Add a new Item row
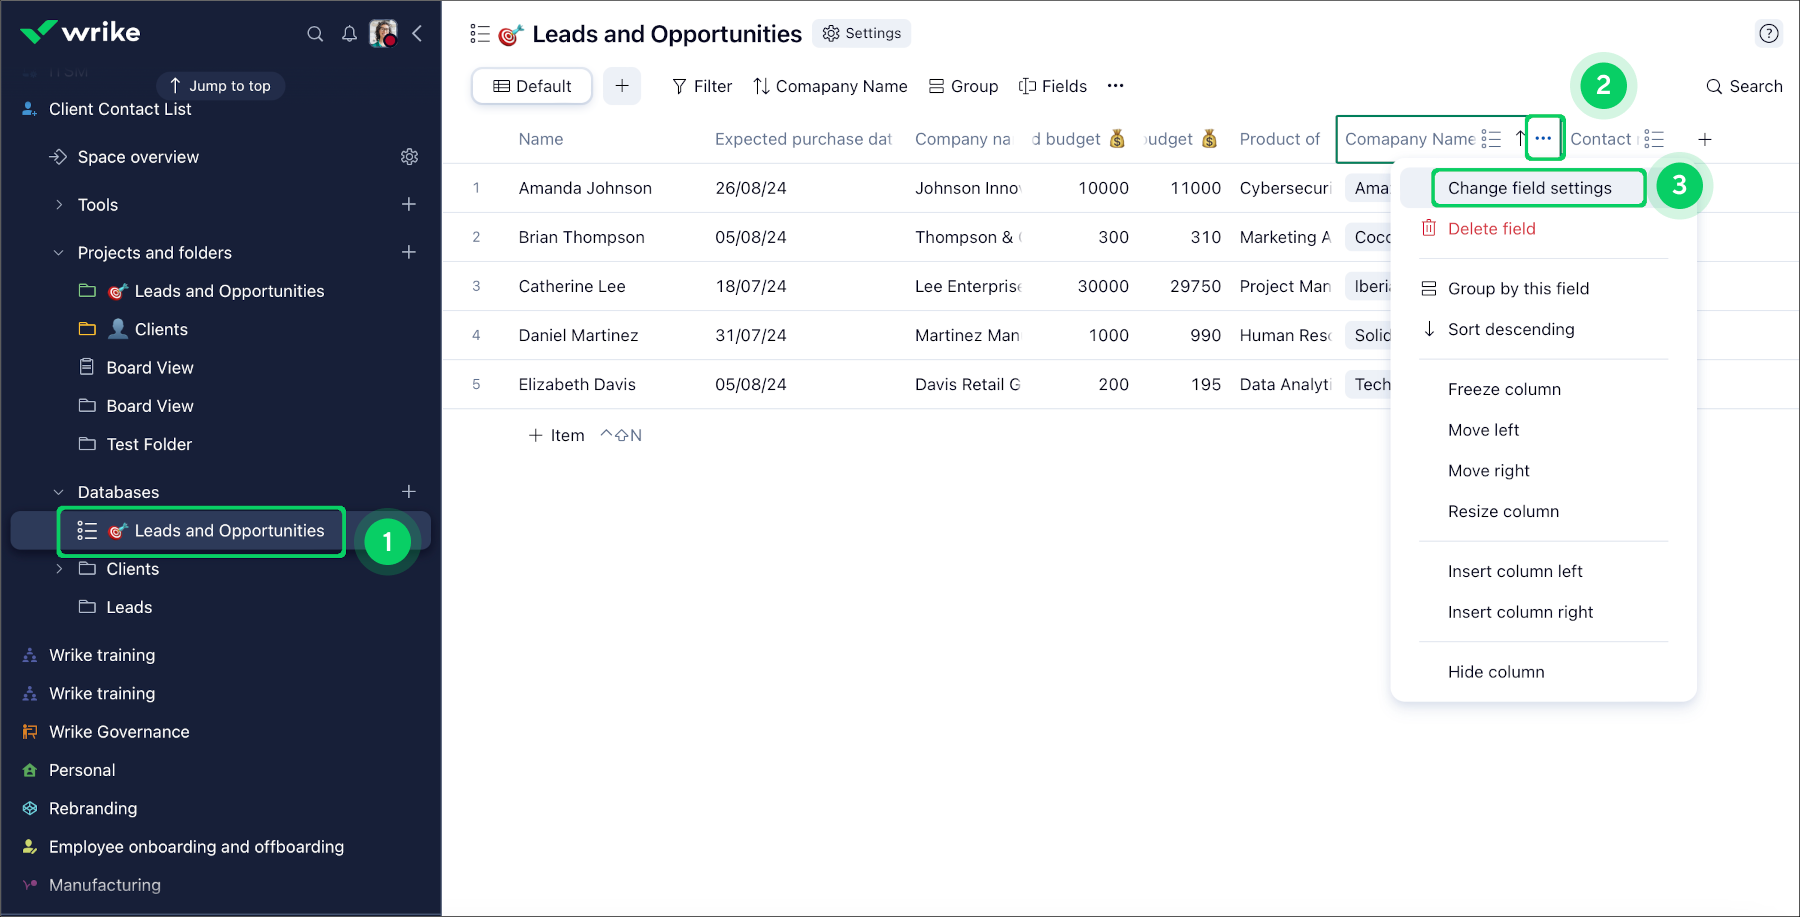This screenshot has height=917, width=1800. [x=556, y=435]
